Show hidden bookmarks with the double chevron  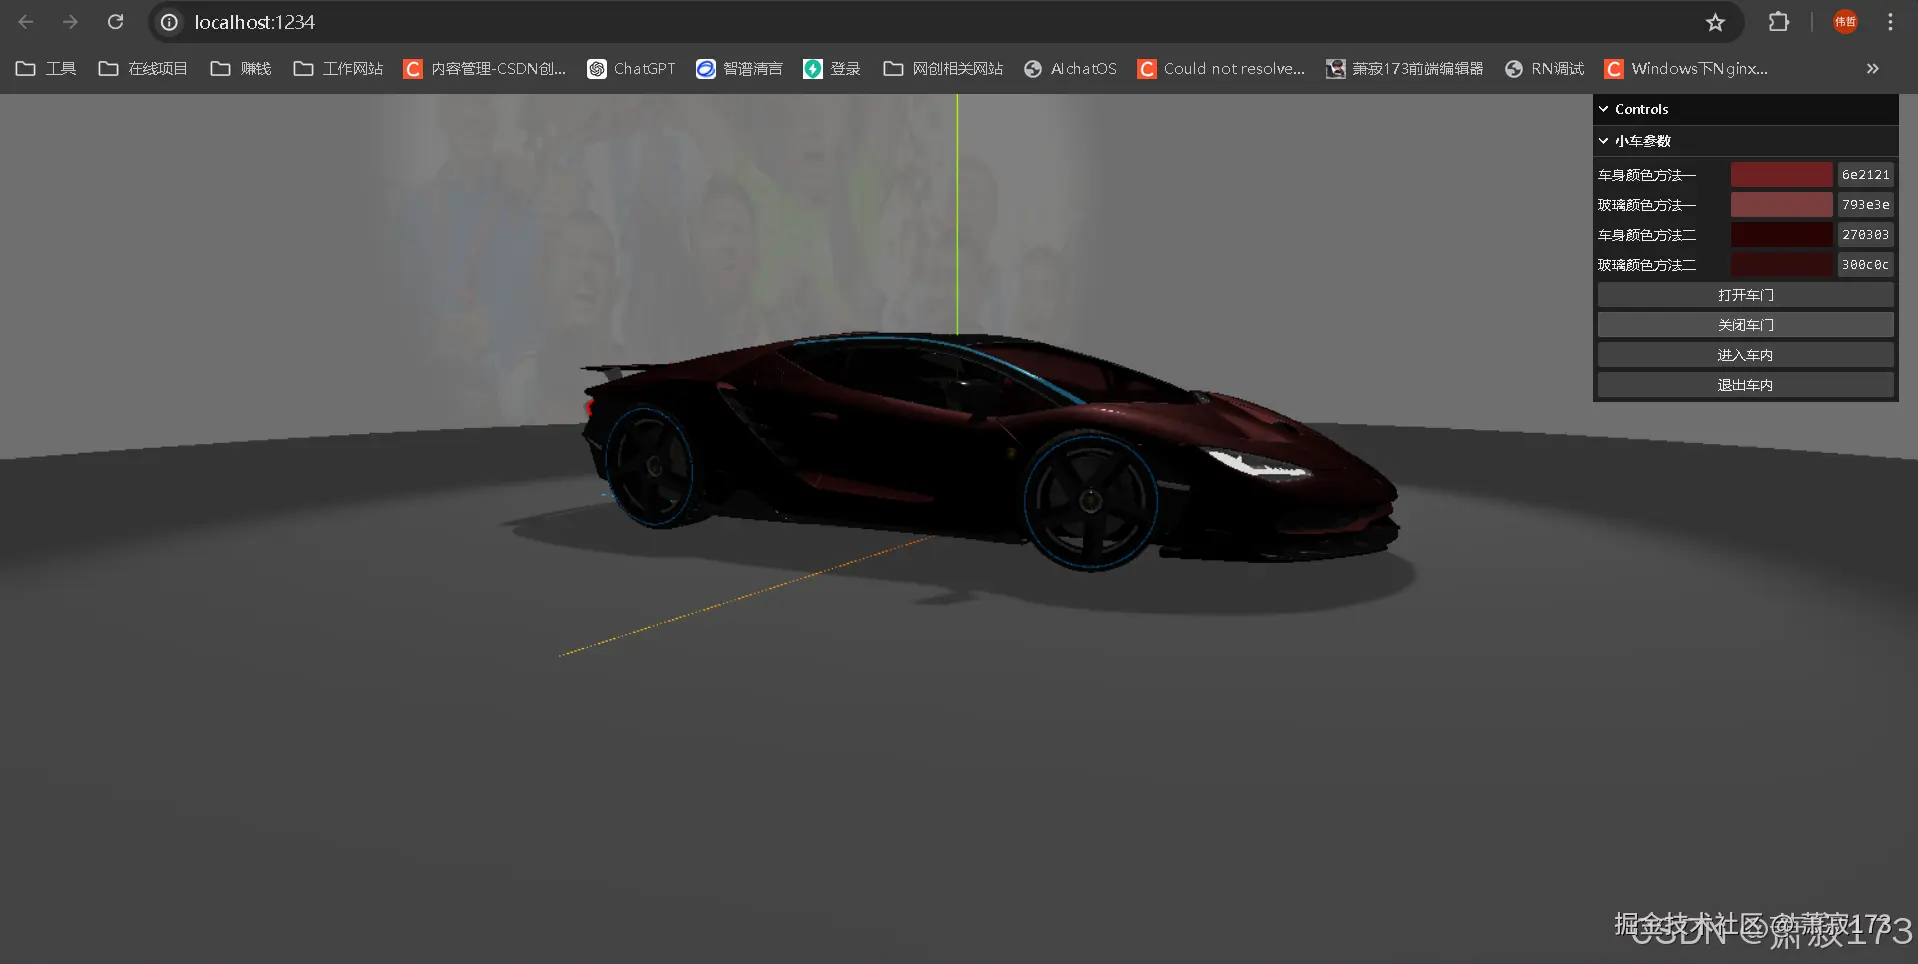[1873, 69]
